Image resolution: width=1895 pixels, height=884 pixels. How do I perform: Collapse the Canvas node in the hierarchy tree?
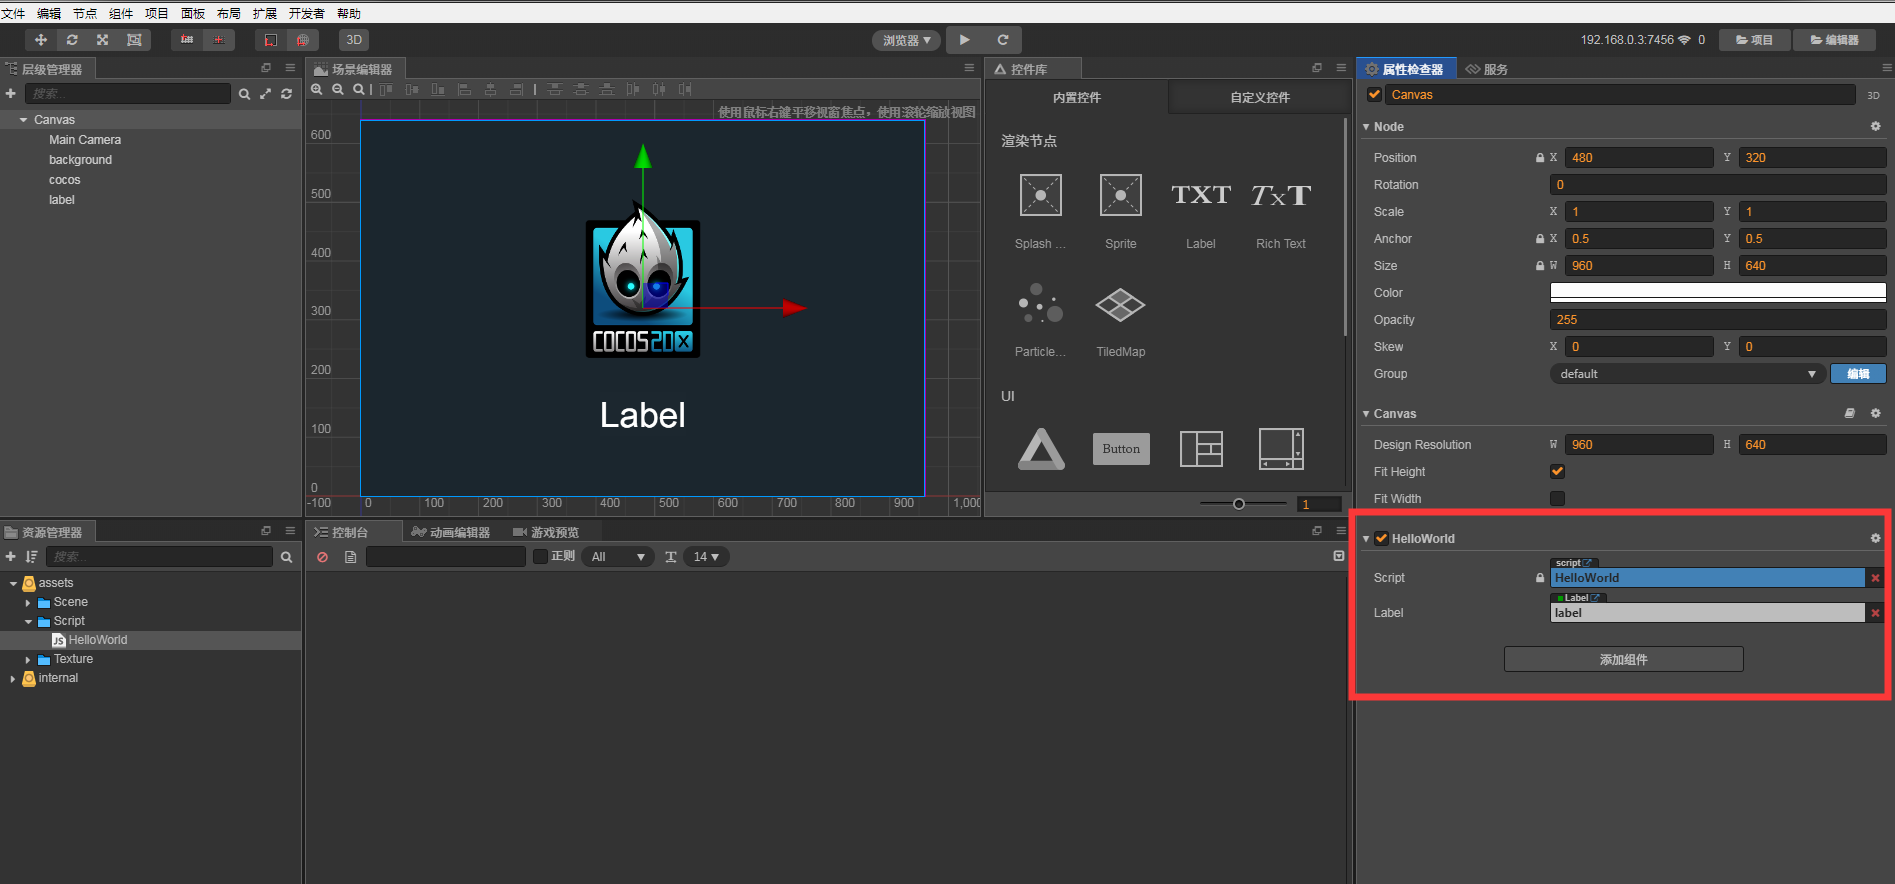[x=23, y=120]
